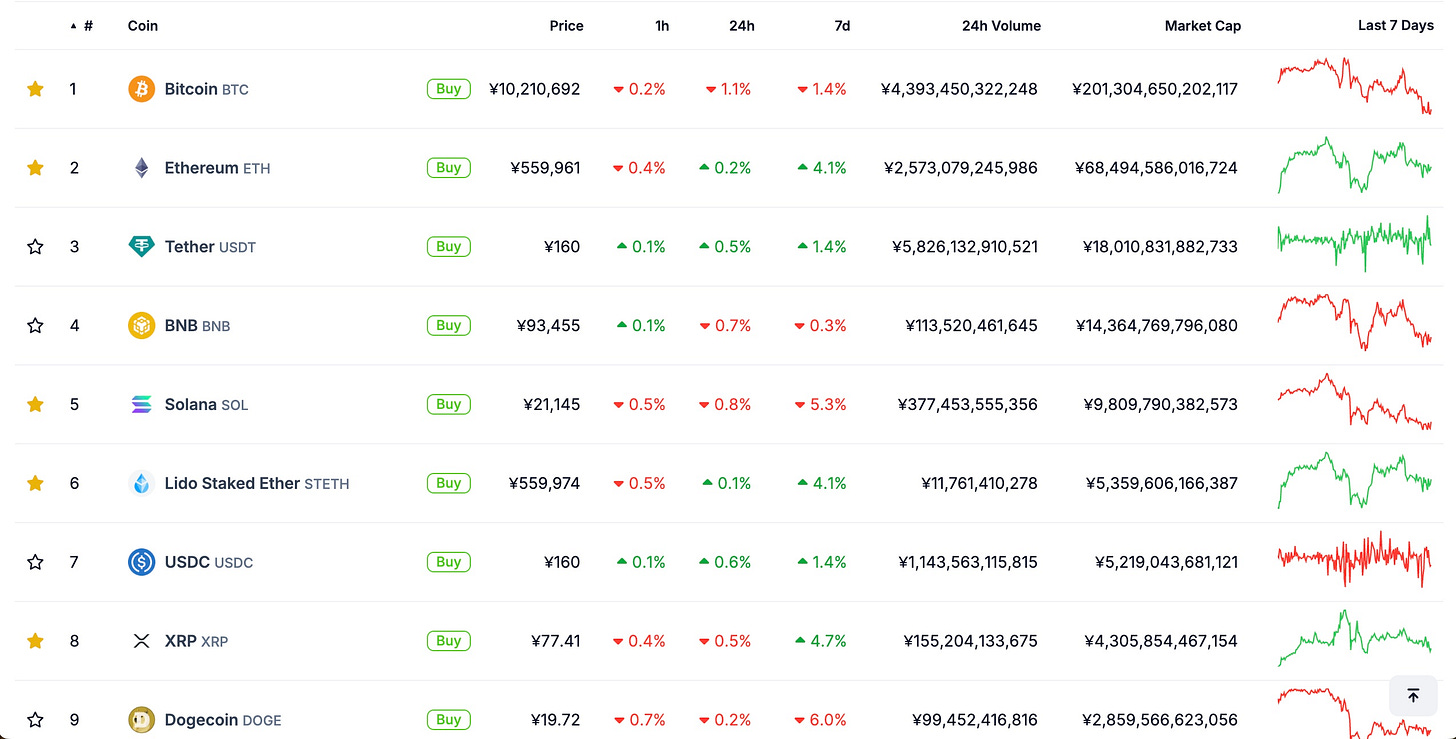This screenshot has width=1456, height=739.
Task: Click the Solana logo icon
Action: [x=141, y=404]
